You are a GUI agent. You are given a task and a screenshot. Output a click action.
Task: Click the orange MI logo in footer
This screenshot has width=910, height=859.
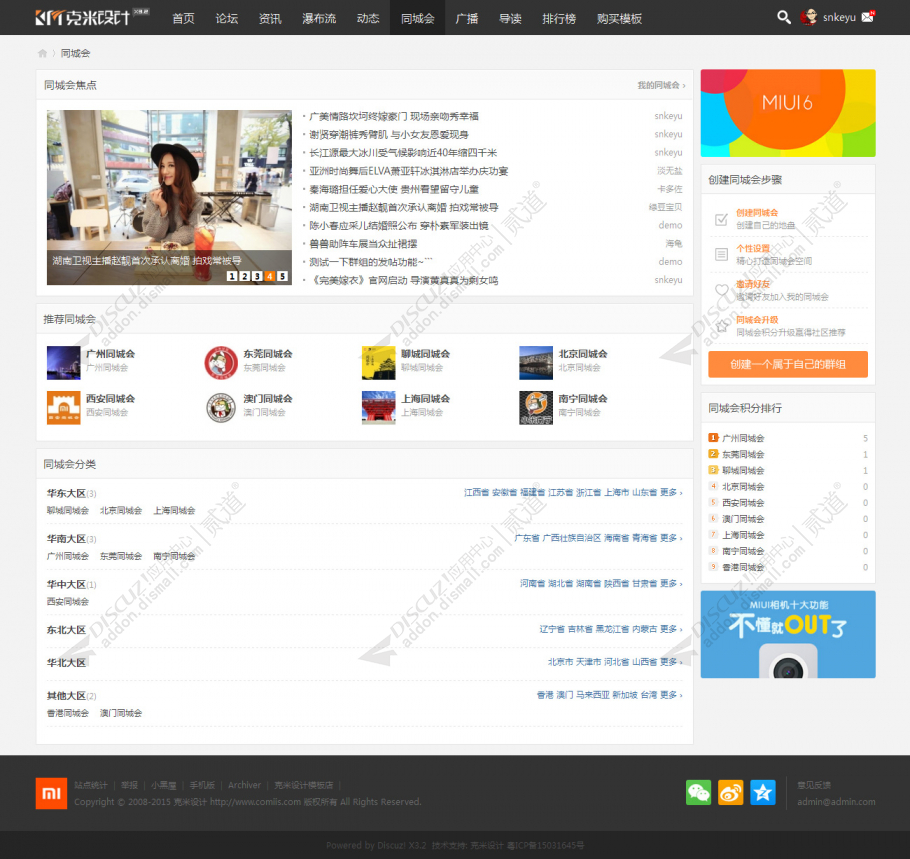51,793
